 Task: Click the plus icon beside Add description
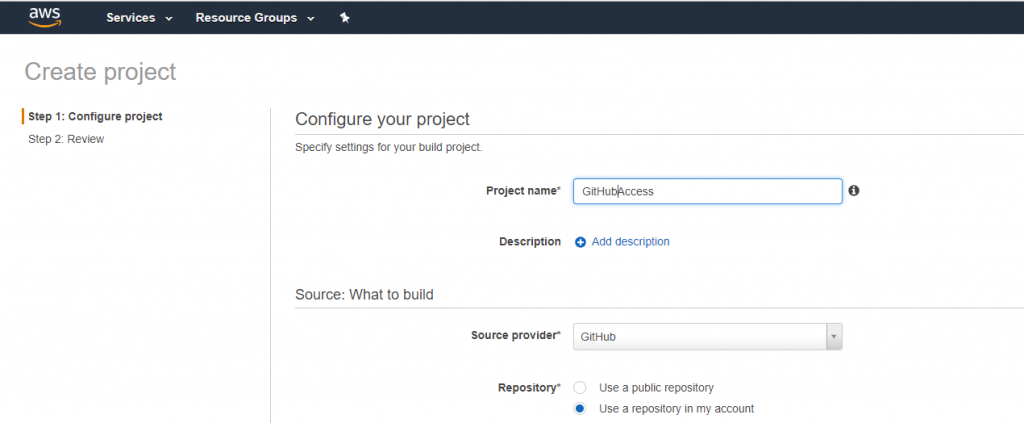[581, 242]
